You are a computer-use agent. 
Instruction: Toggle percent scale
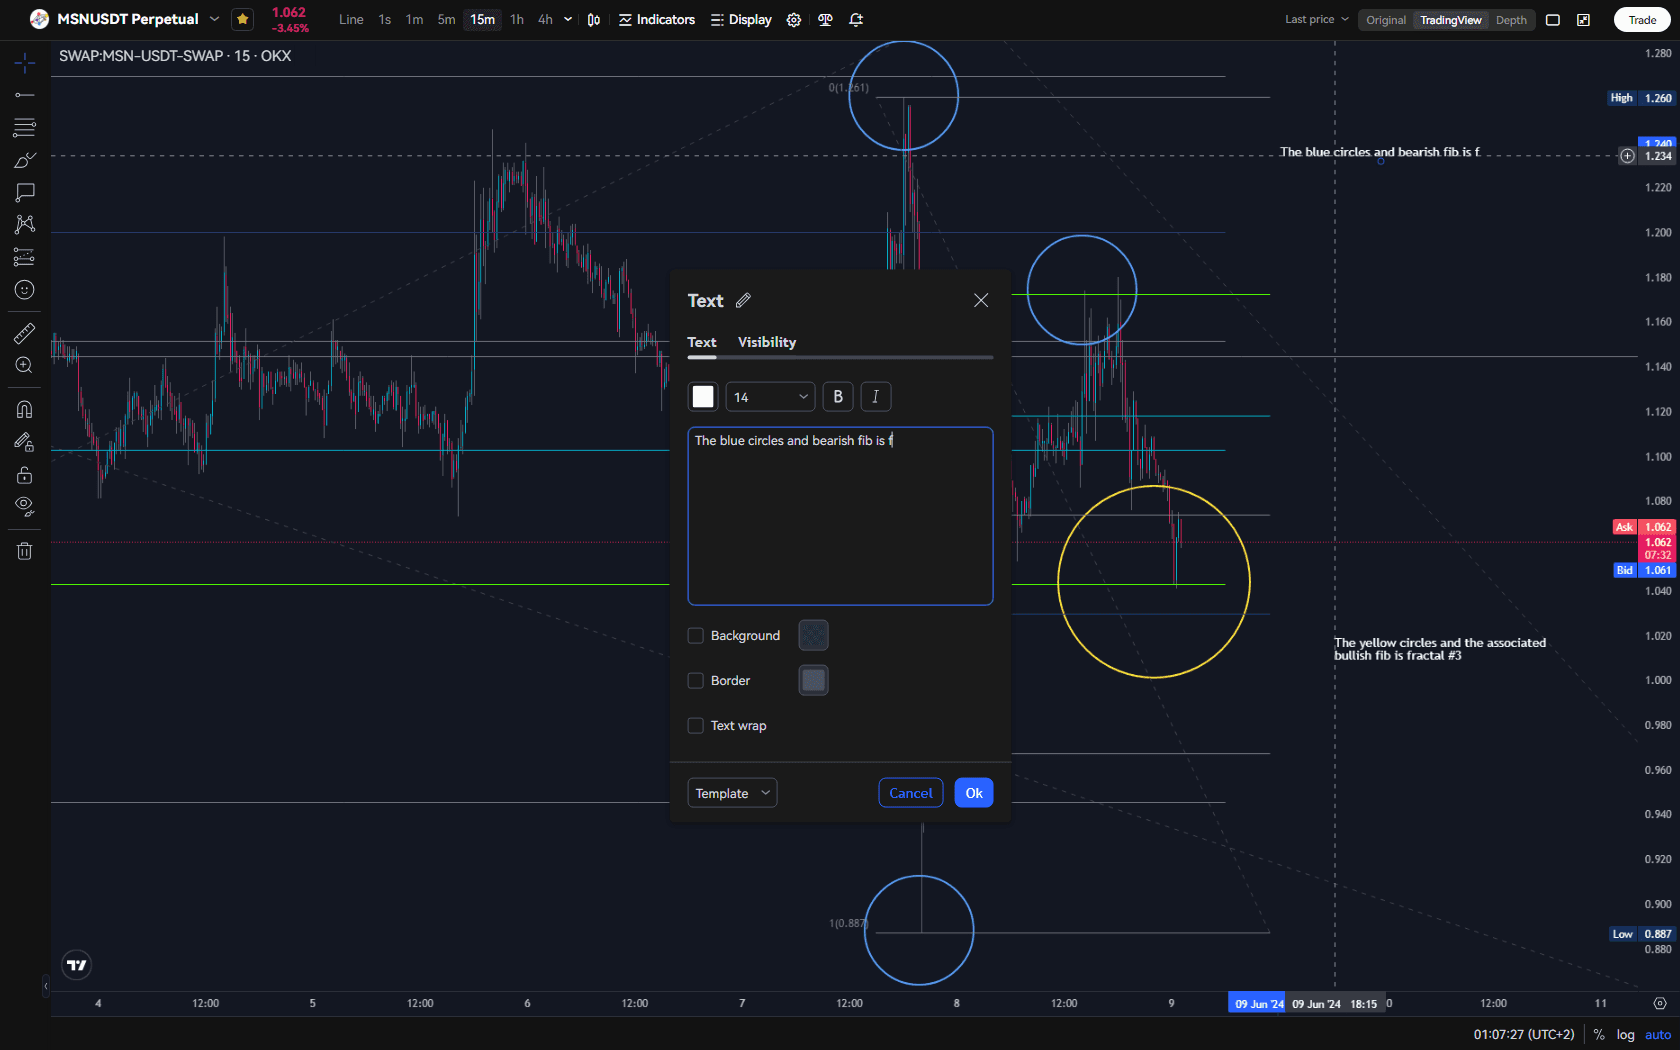point(1599,1035)
